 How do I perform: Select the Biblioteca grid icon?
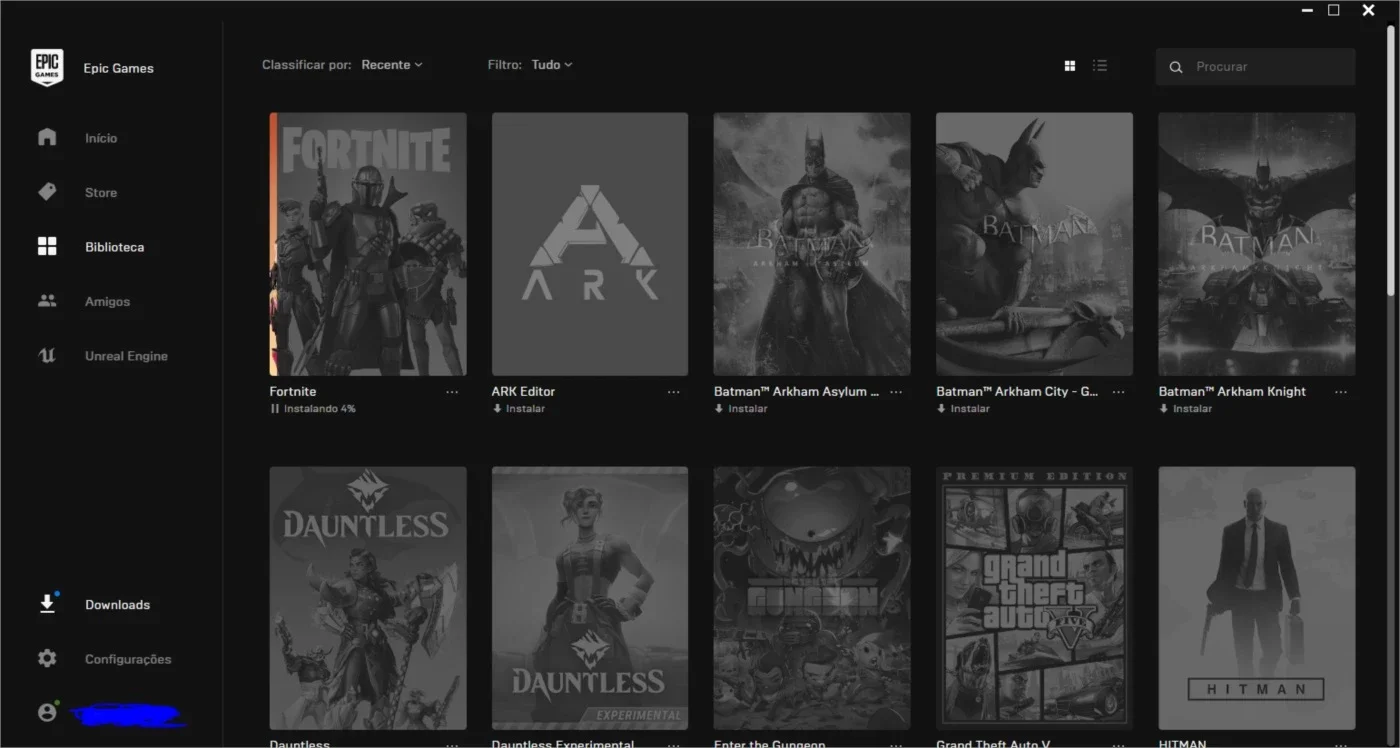[x=47, y=246]
